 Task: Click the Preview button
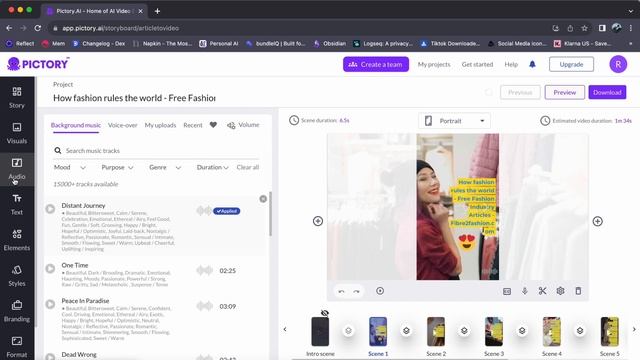(564, 92)
